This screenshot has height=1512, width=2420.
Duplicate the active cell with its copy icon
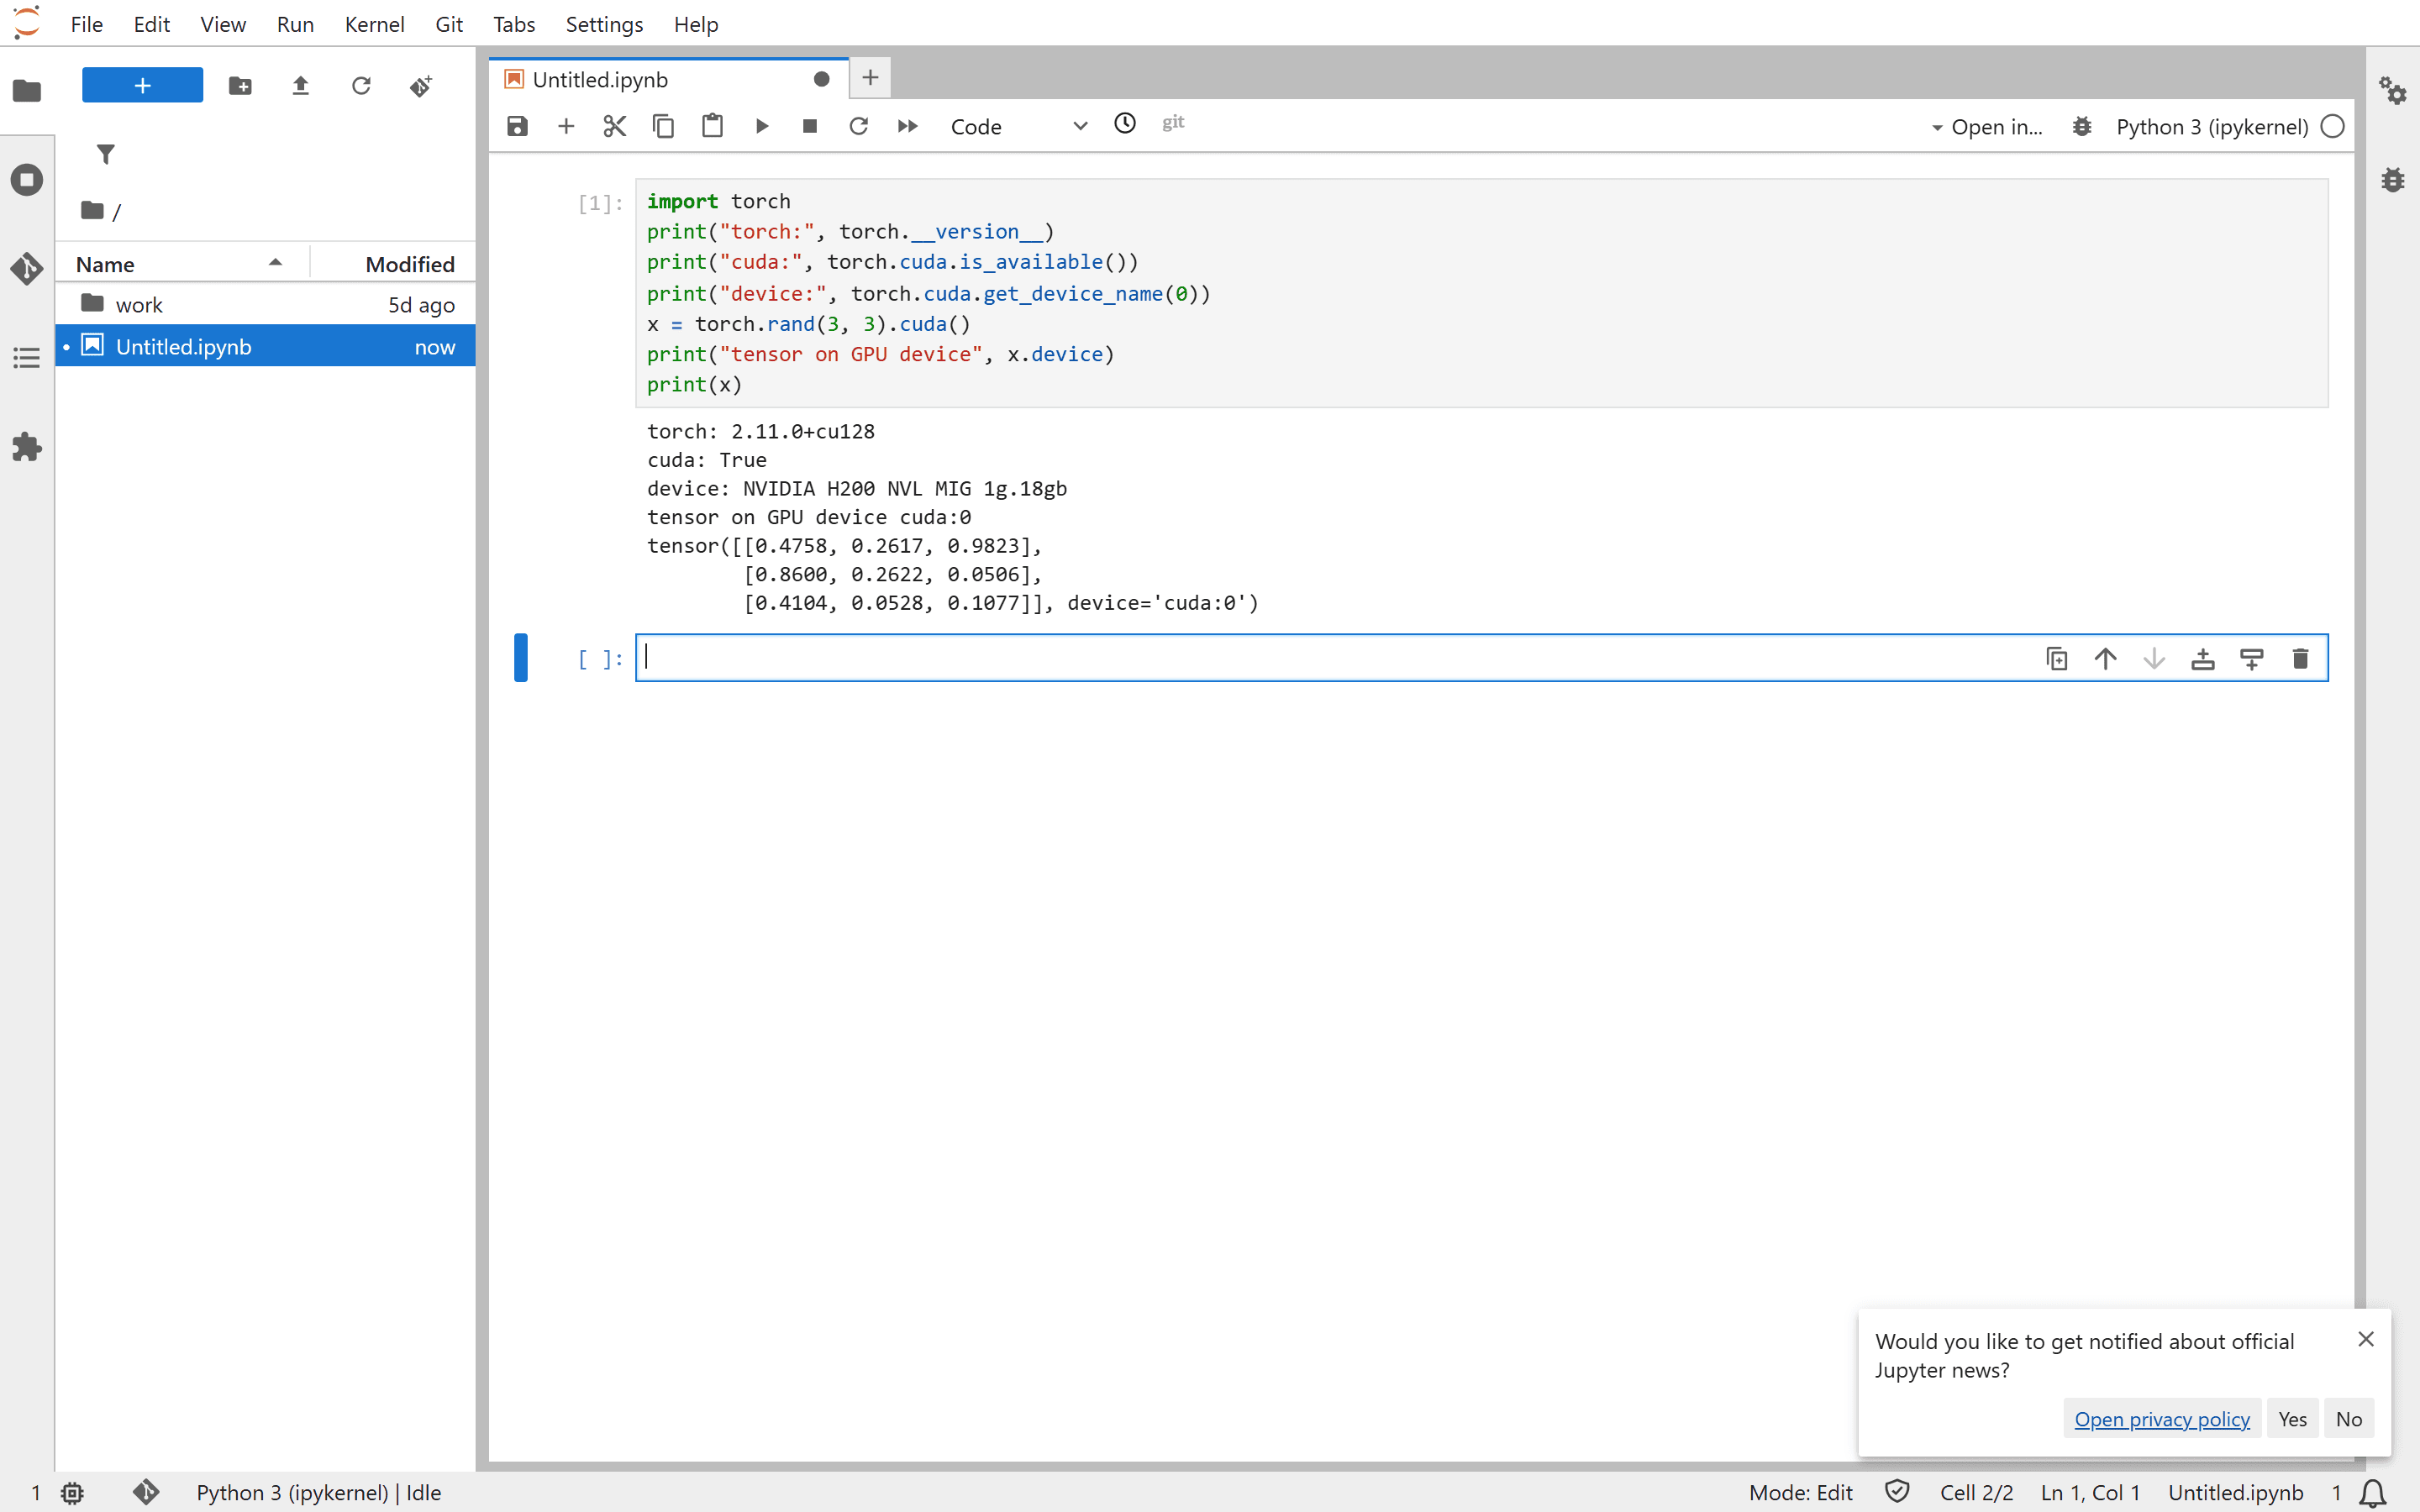[2056, 659]
